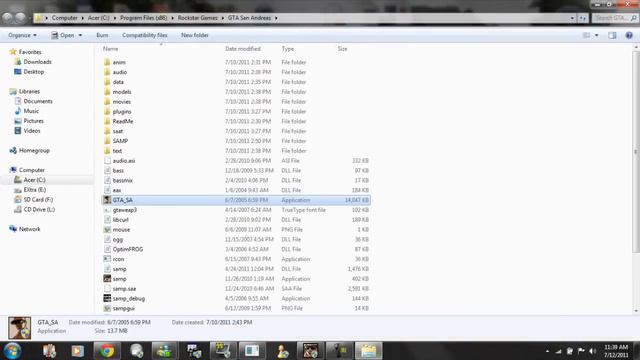The image size is (640, 360).
Task: Select the mouse PNG file icon
Action: coord(107,229)
